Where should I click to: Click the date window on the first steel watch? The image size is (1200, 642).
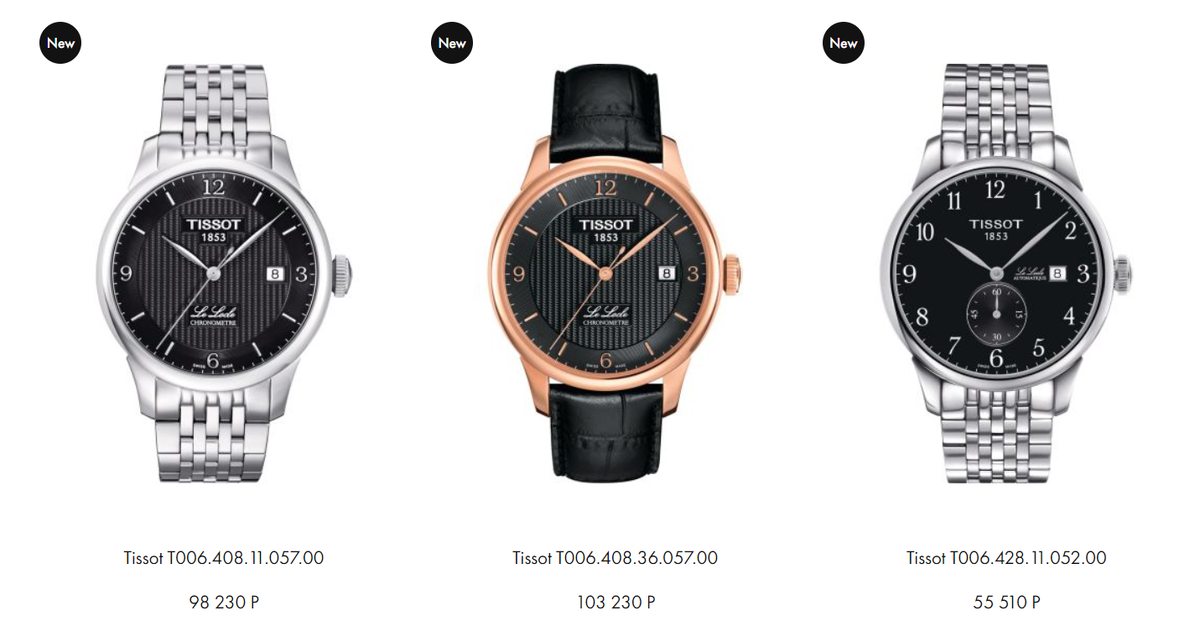(x=276, y=271)
